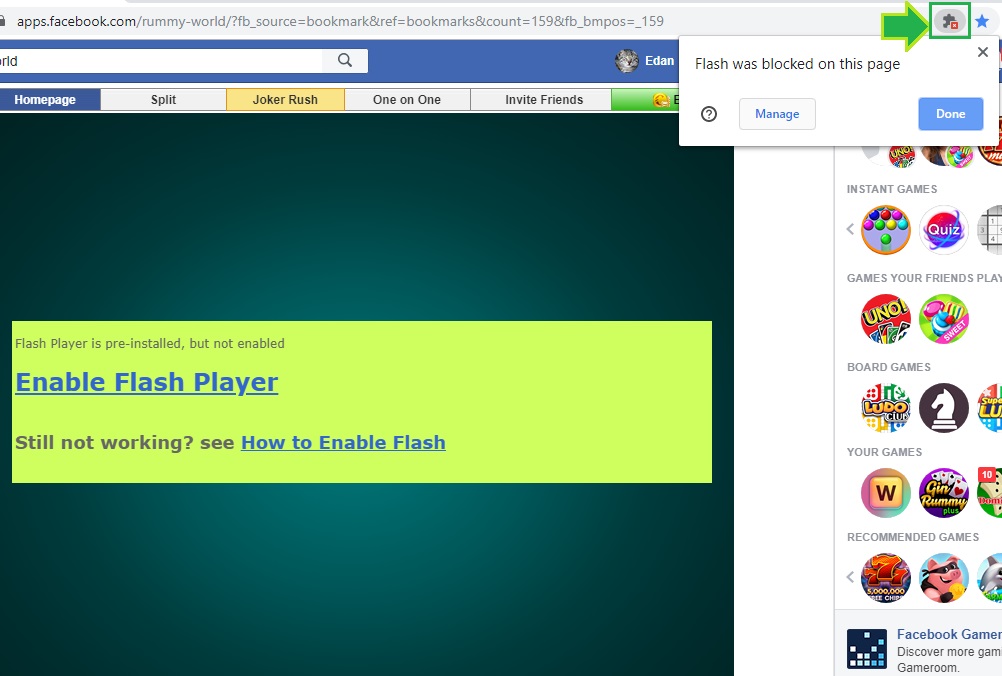The image size is (1002, 676).
Task: Click the blocked plugin icon in address bar
Action: coord(950,22)
